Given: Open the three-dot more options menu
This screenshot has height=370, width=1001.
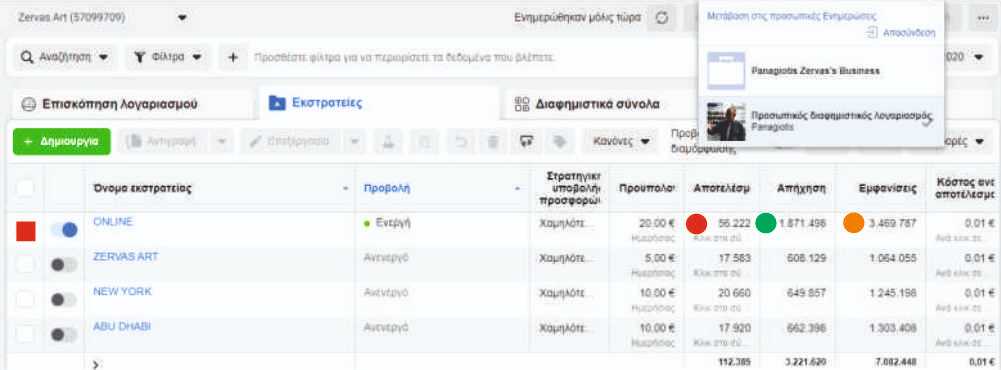Looking at the screenshot, I should 983,18.
